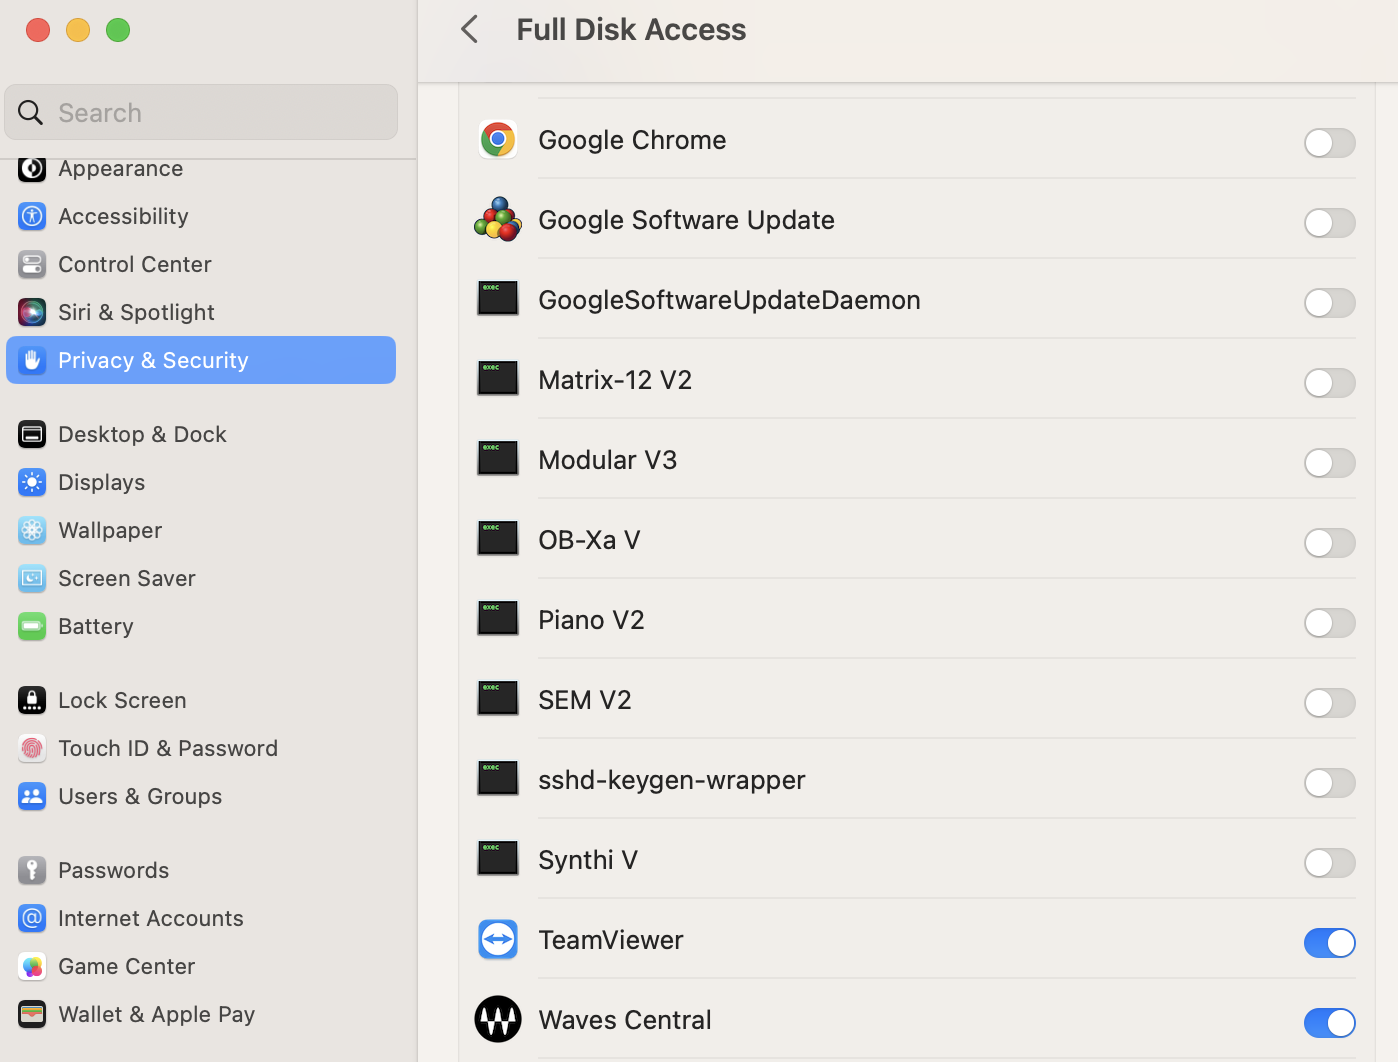
Task: Click the Modular V3 exec icon
Action: coord(498,458)
